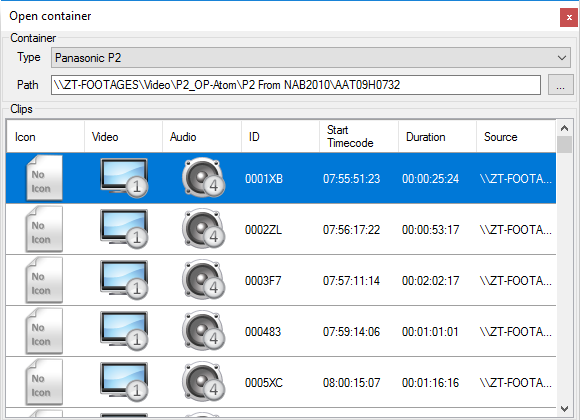Select clip ID 0002ZL
The width and height of the screenshot is (580, 420).
[x=263, y=230]
